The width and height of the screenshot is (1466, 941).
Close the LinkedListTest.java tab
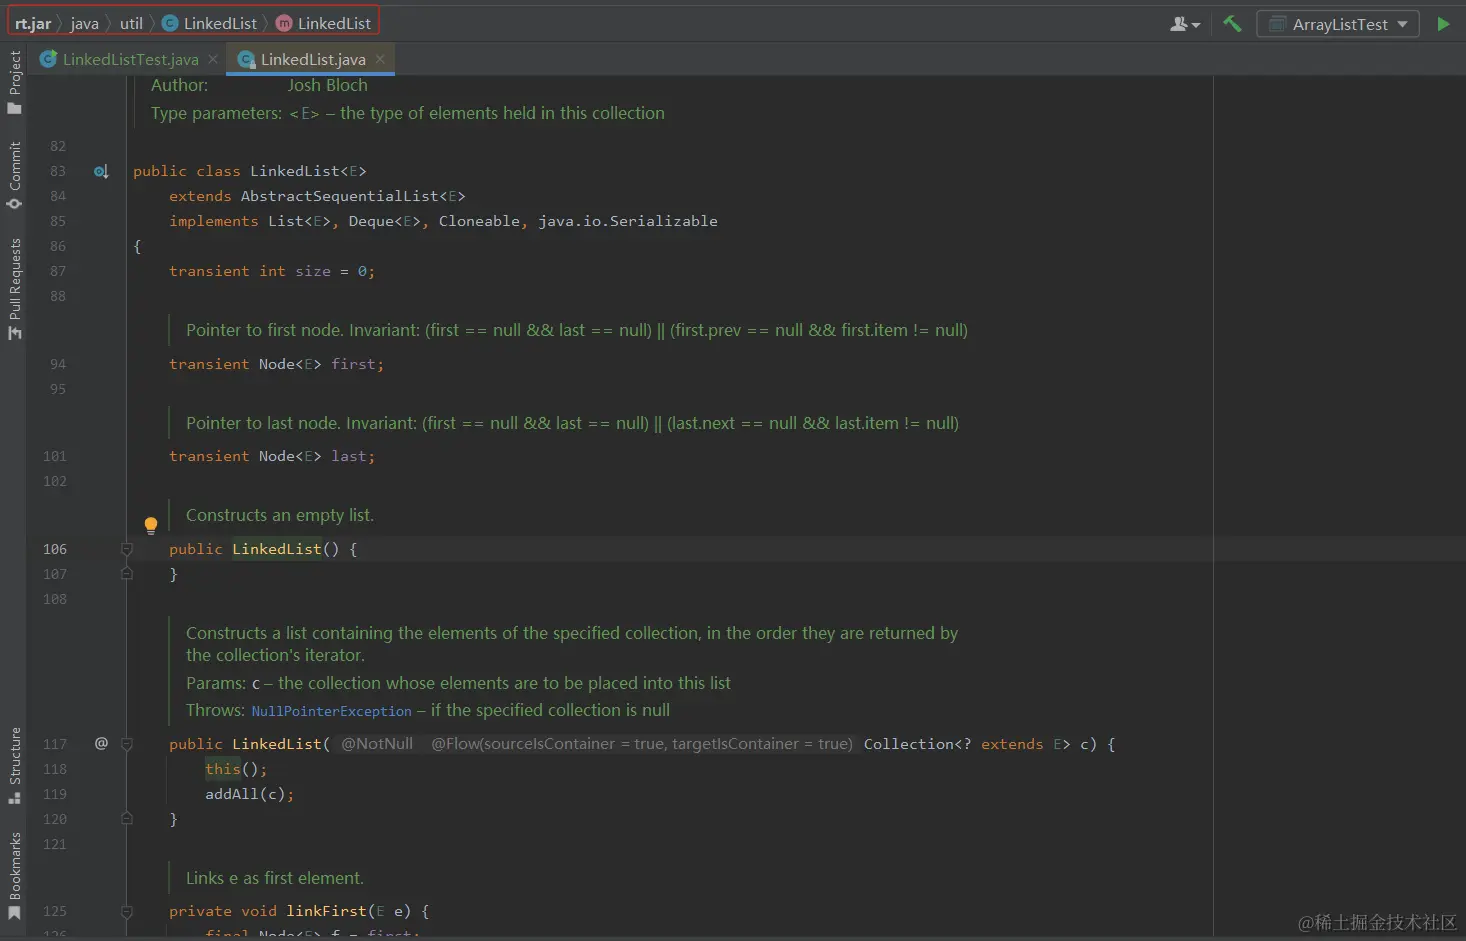(213, 60)
